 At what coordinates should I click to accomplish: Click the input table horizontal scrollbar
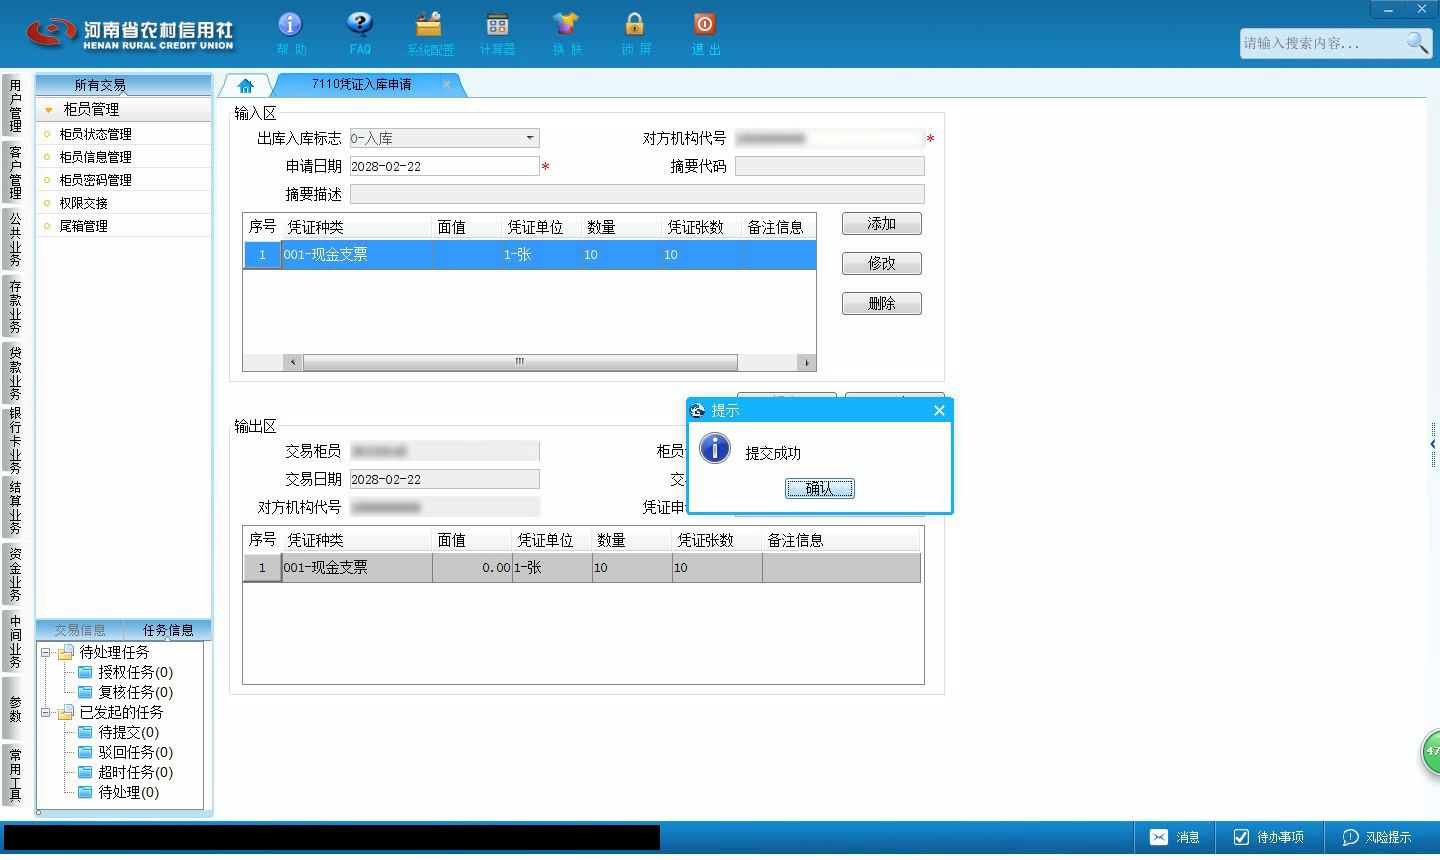(520, 362)
